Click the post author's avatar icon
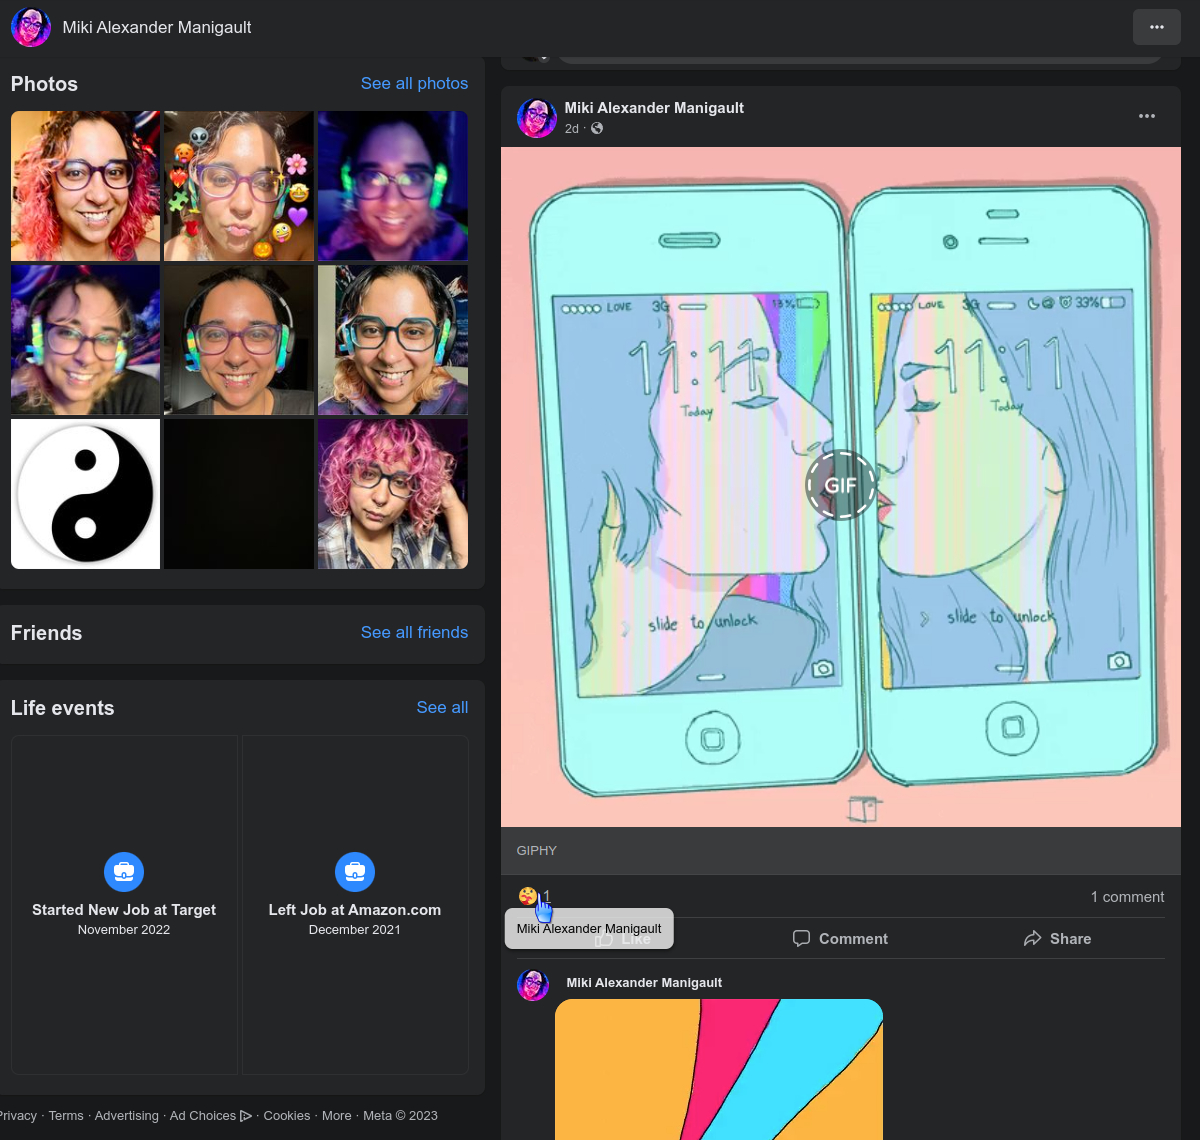The image size is (1200, 1140). point(537,118)
